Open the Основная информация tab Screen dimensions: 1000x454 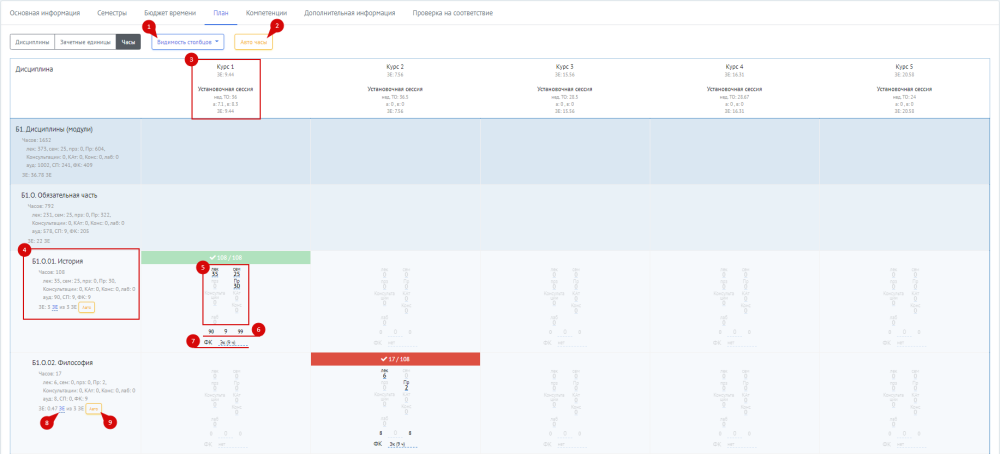(45, 13)
